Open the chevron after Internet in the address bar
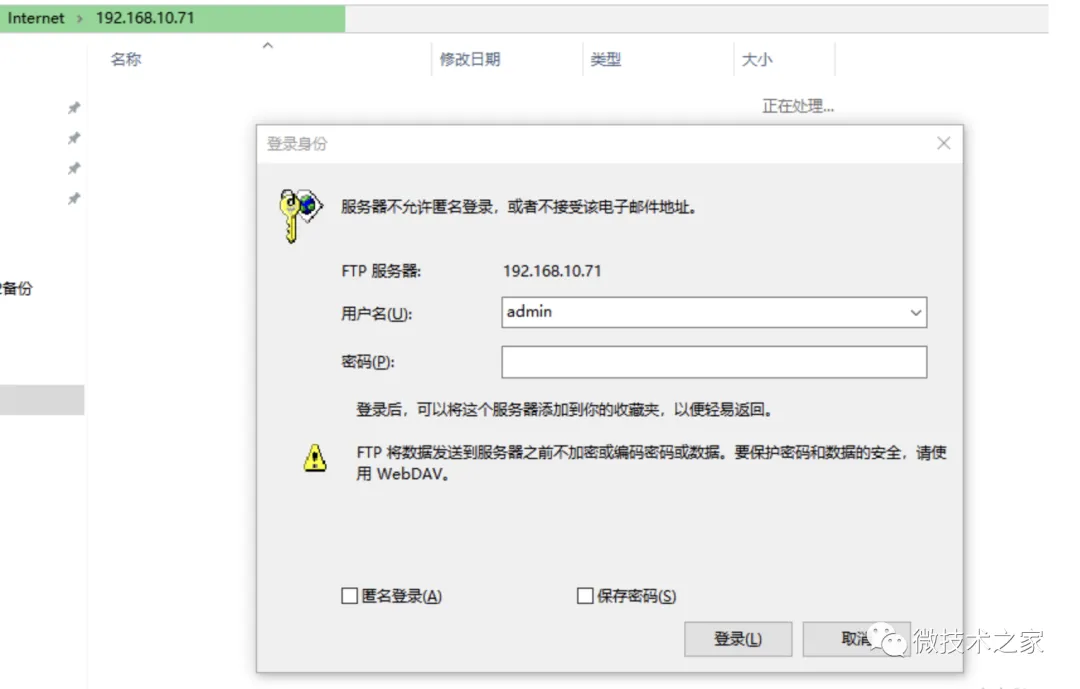 (x=80, y=18)
